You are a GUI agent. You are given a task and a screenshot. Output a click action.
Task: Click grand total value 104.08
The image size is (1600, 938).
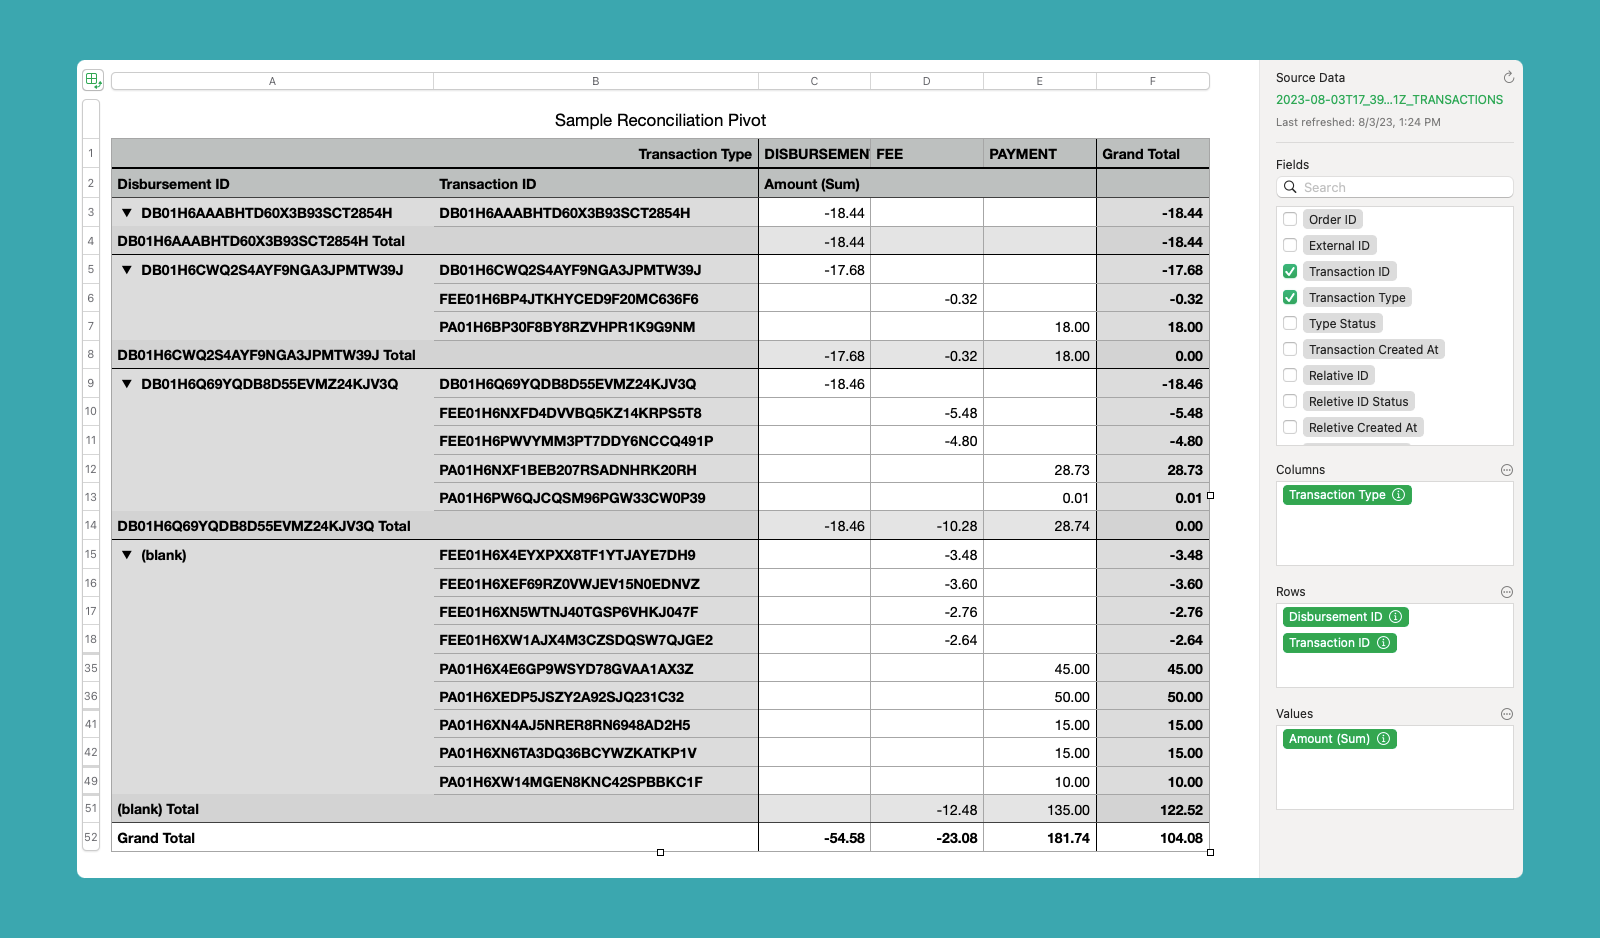click(x=1153, y=838)
